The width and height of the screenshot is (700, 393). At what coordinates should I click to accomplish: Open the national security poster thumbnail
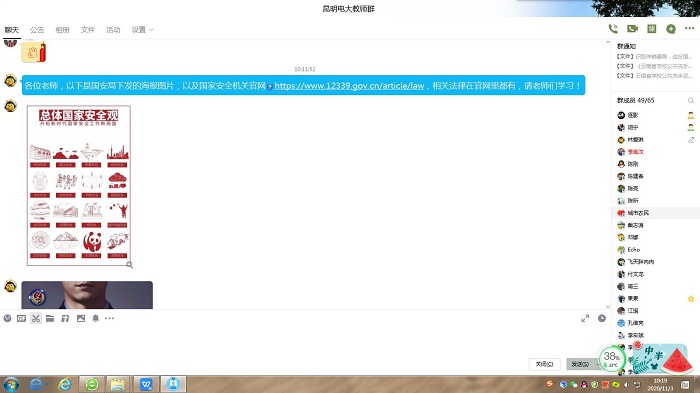(79, 186)
